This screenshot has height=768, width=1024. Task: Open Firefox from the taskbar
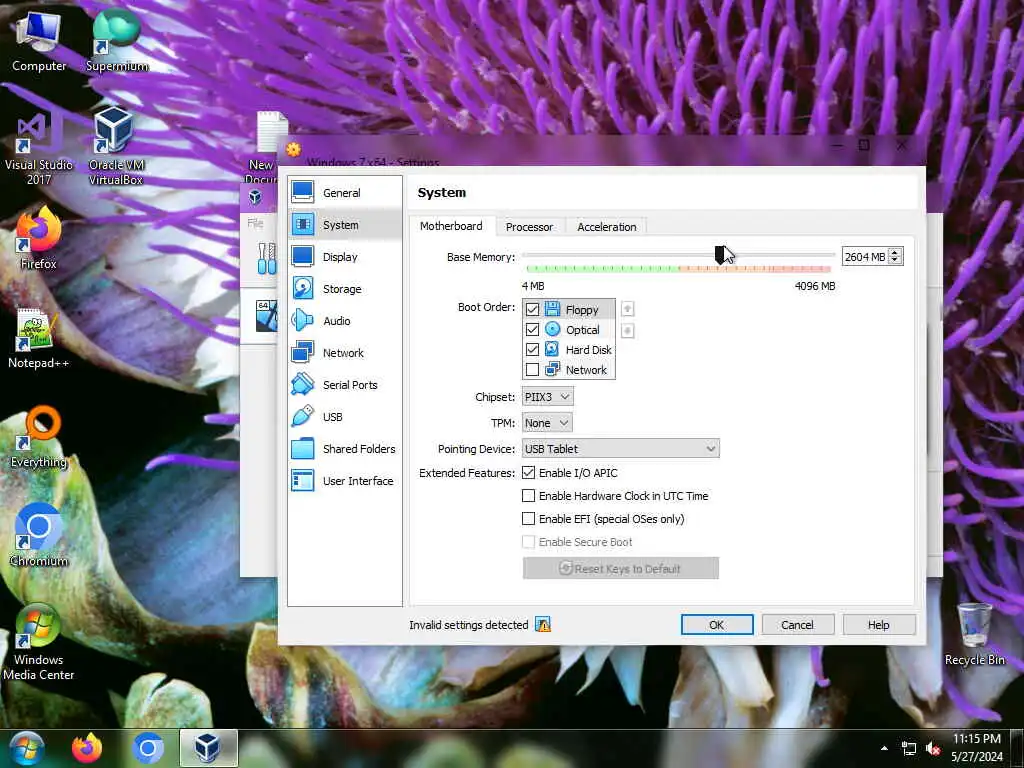pos(87,748)
